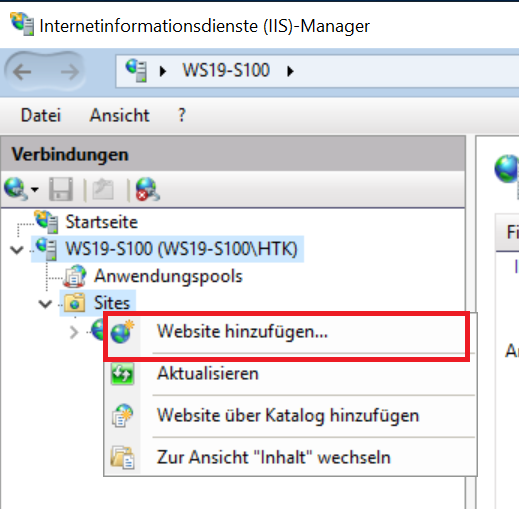The image size is (519, 509).
Task: Click the Sites folder icon
Action: tap(74, 303)
